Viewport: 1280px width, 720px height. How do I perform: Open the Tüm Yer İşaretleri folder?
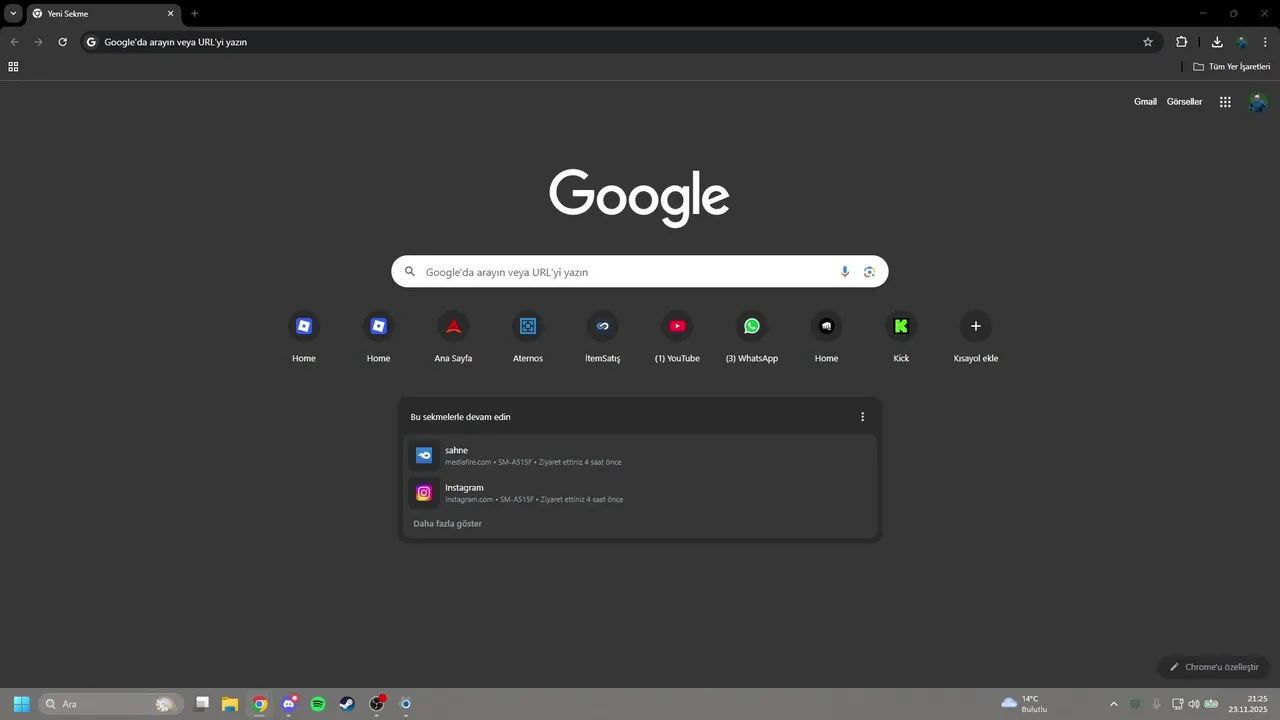(x=1231, y=67)
